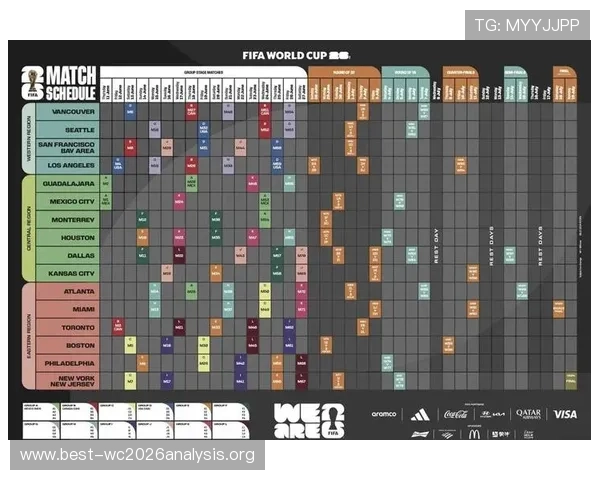Click the San Francisco Bay Area label
Viewport: 600px width, 480px height.
tap(68, 147)
